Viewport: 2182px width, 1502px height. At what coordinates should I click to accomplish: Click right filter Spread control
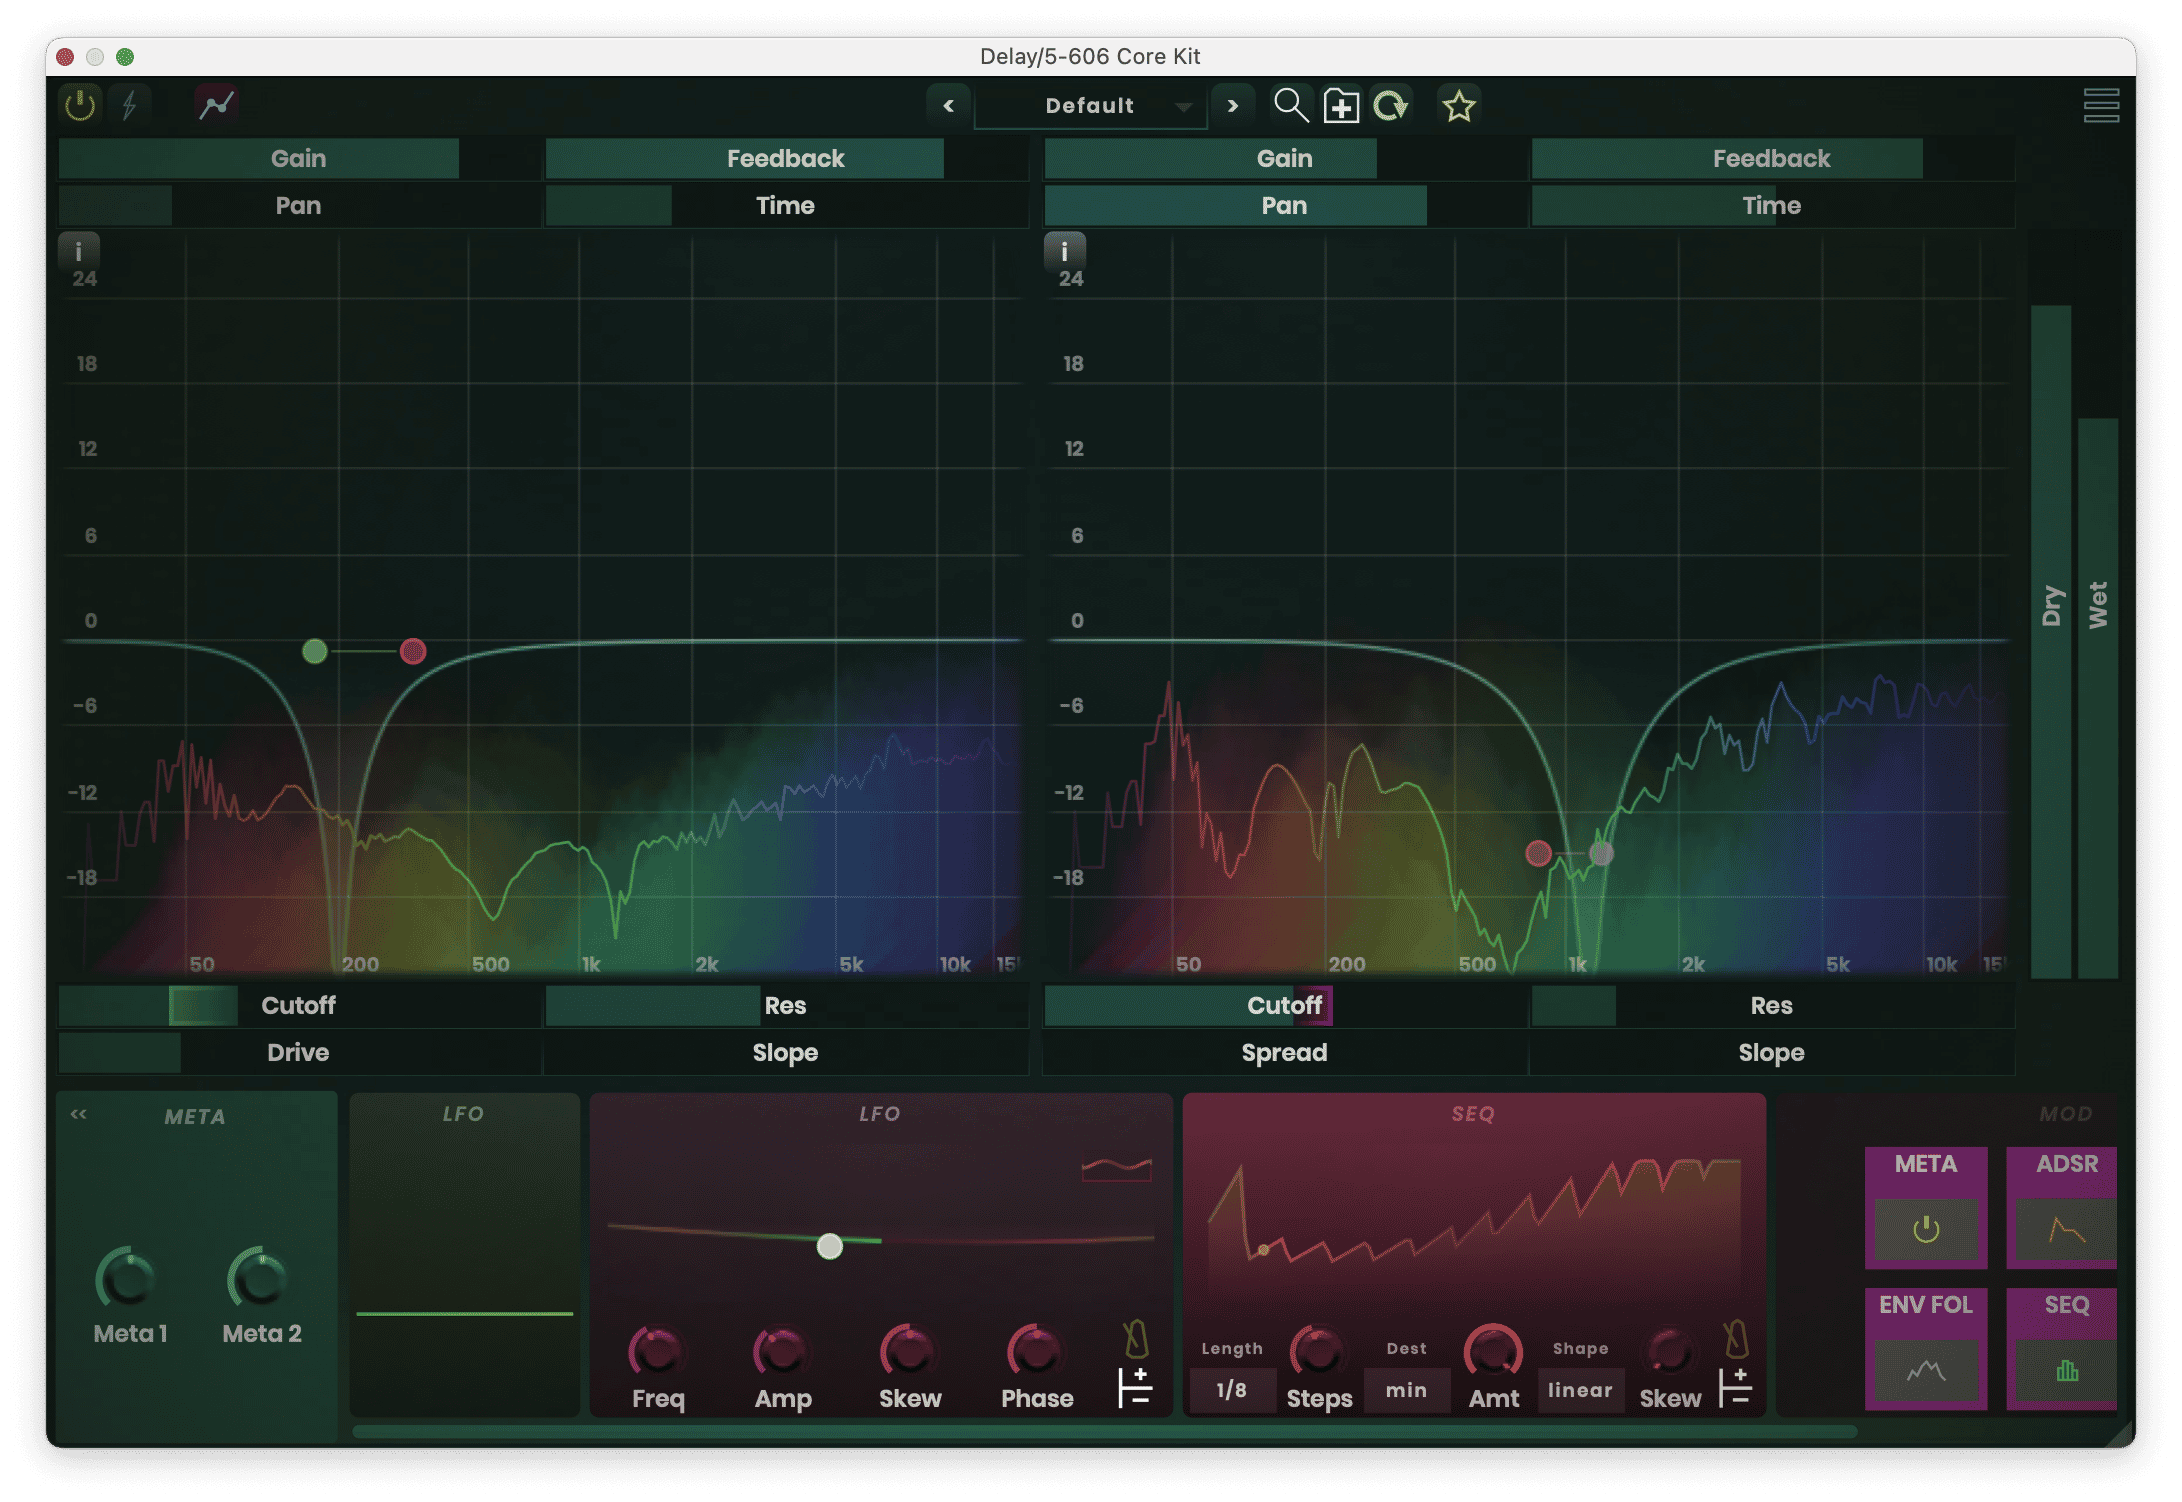1284,1052
